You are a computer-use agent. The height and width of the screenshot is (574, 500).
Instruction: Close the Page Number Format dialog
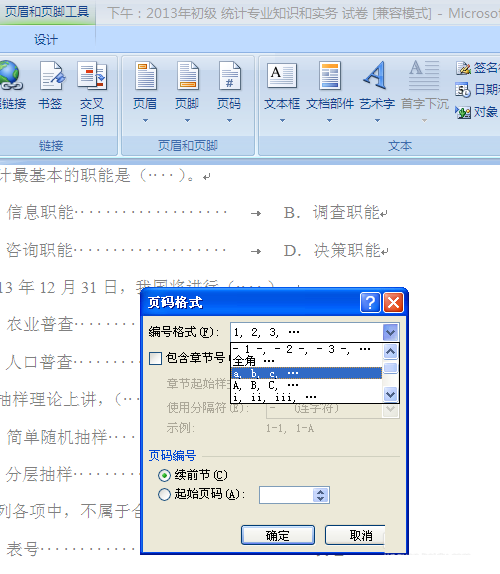tap(393, 303)
